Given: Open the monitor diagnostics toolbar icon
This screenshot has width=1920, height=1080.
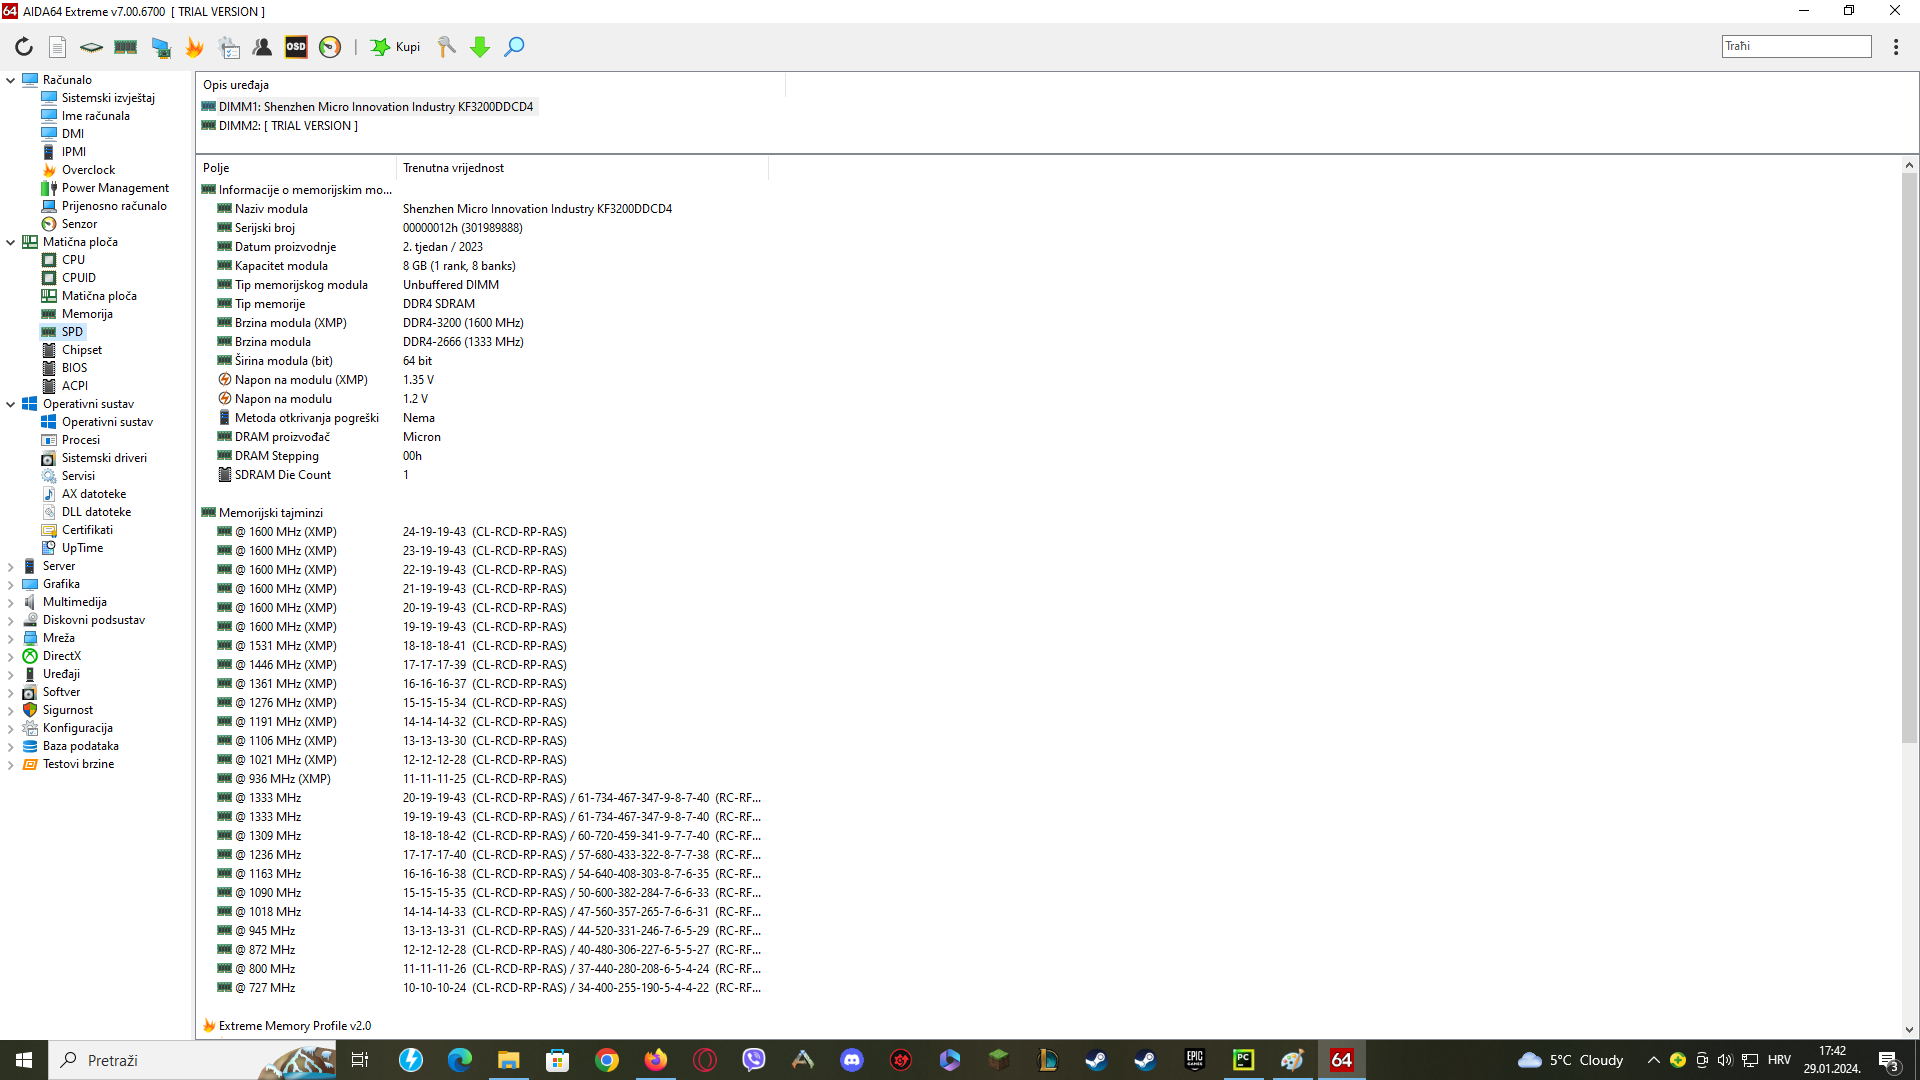Looking at the screenshot, I should pos(160,47).
